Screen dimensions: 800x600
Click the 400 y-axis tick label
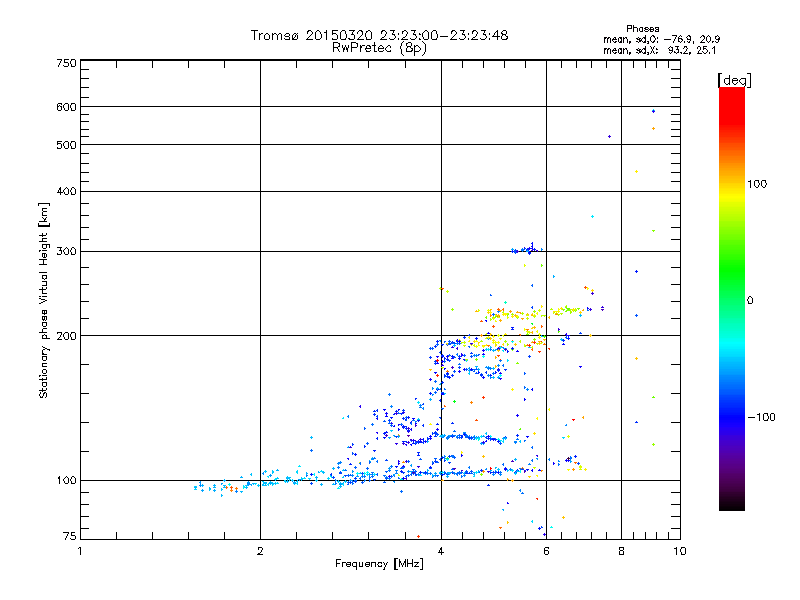point(66,191)
